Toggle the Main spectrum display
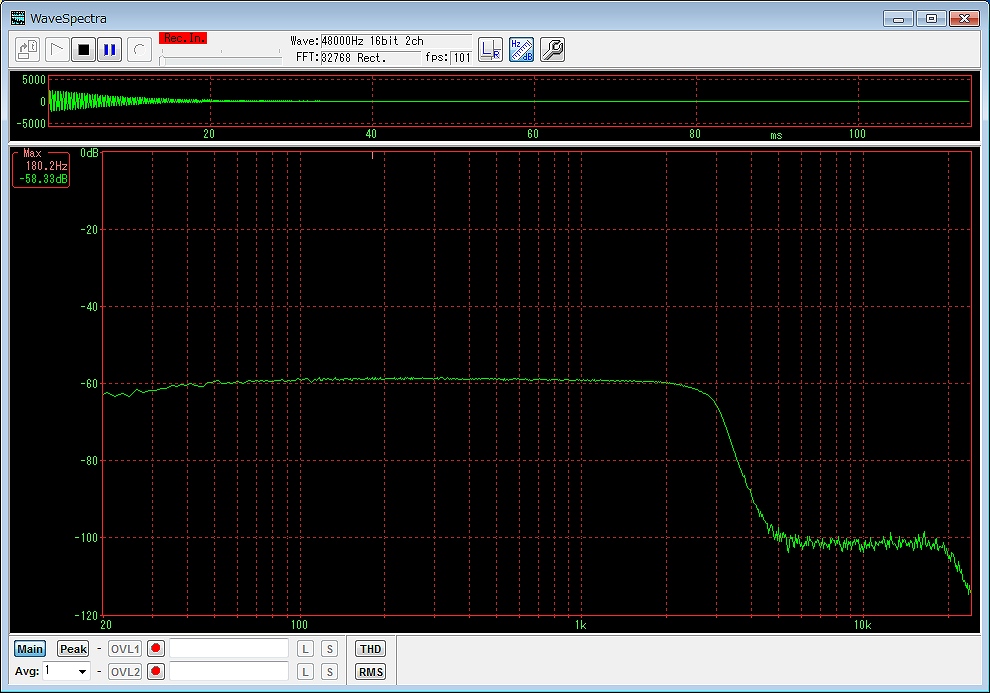 (30, 649)
